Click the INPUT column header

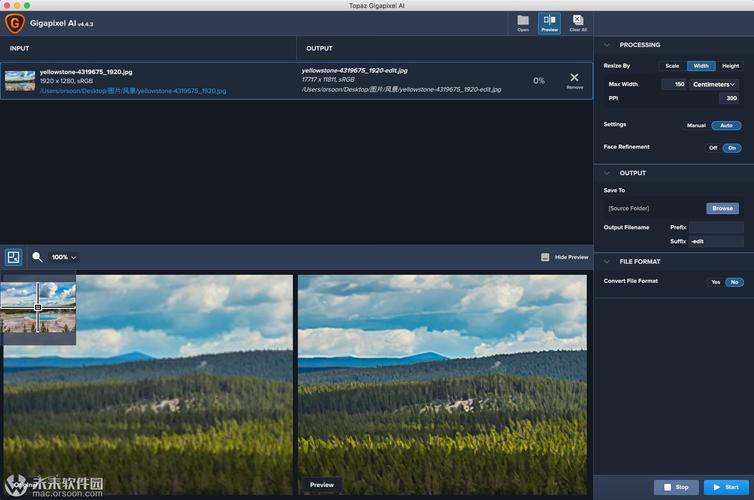point(19,49)
